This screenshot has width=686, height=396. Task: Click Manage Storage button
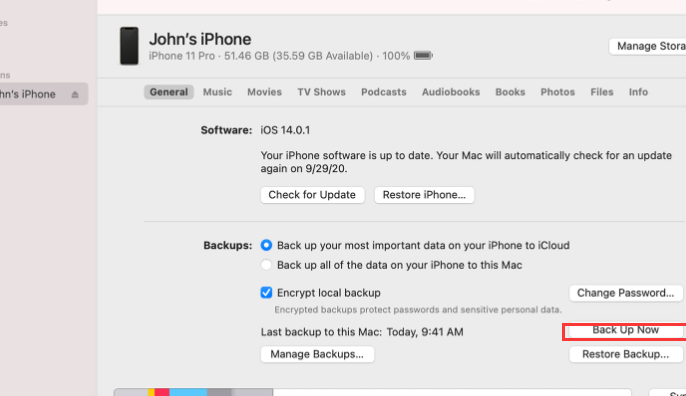[648, 46]
